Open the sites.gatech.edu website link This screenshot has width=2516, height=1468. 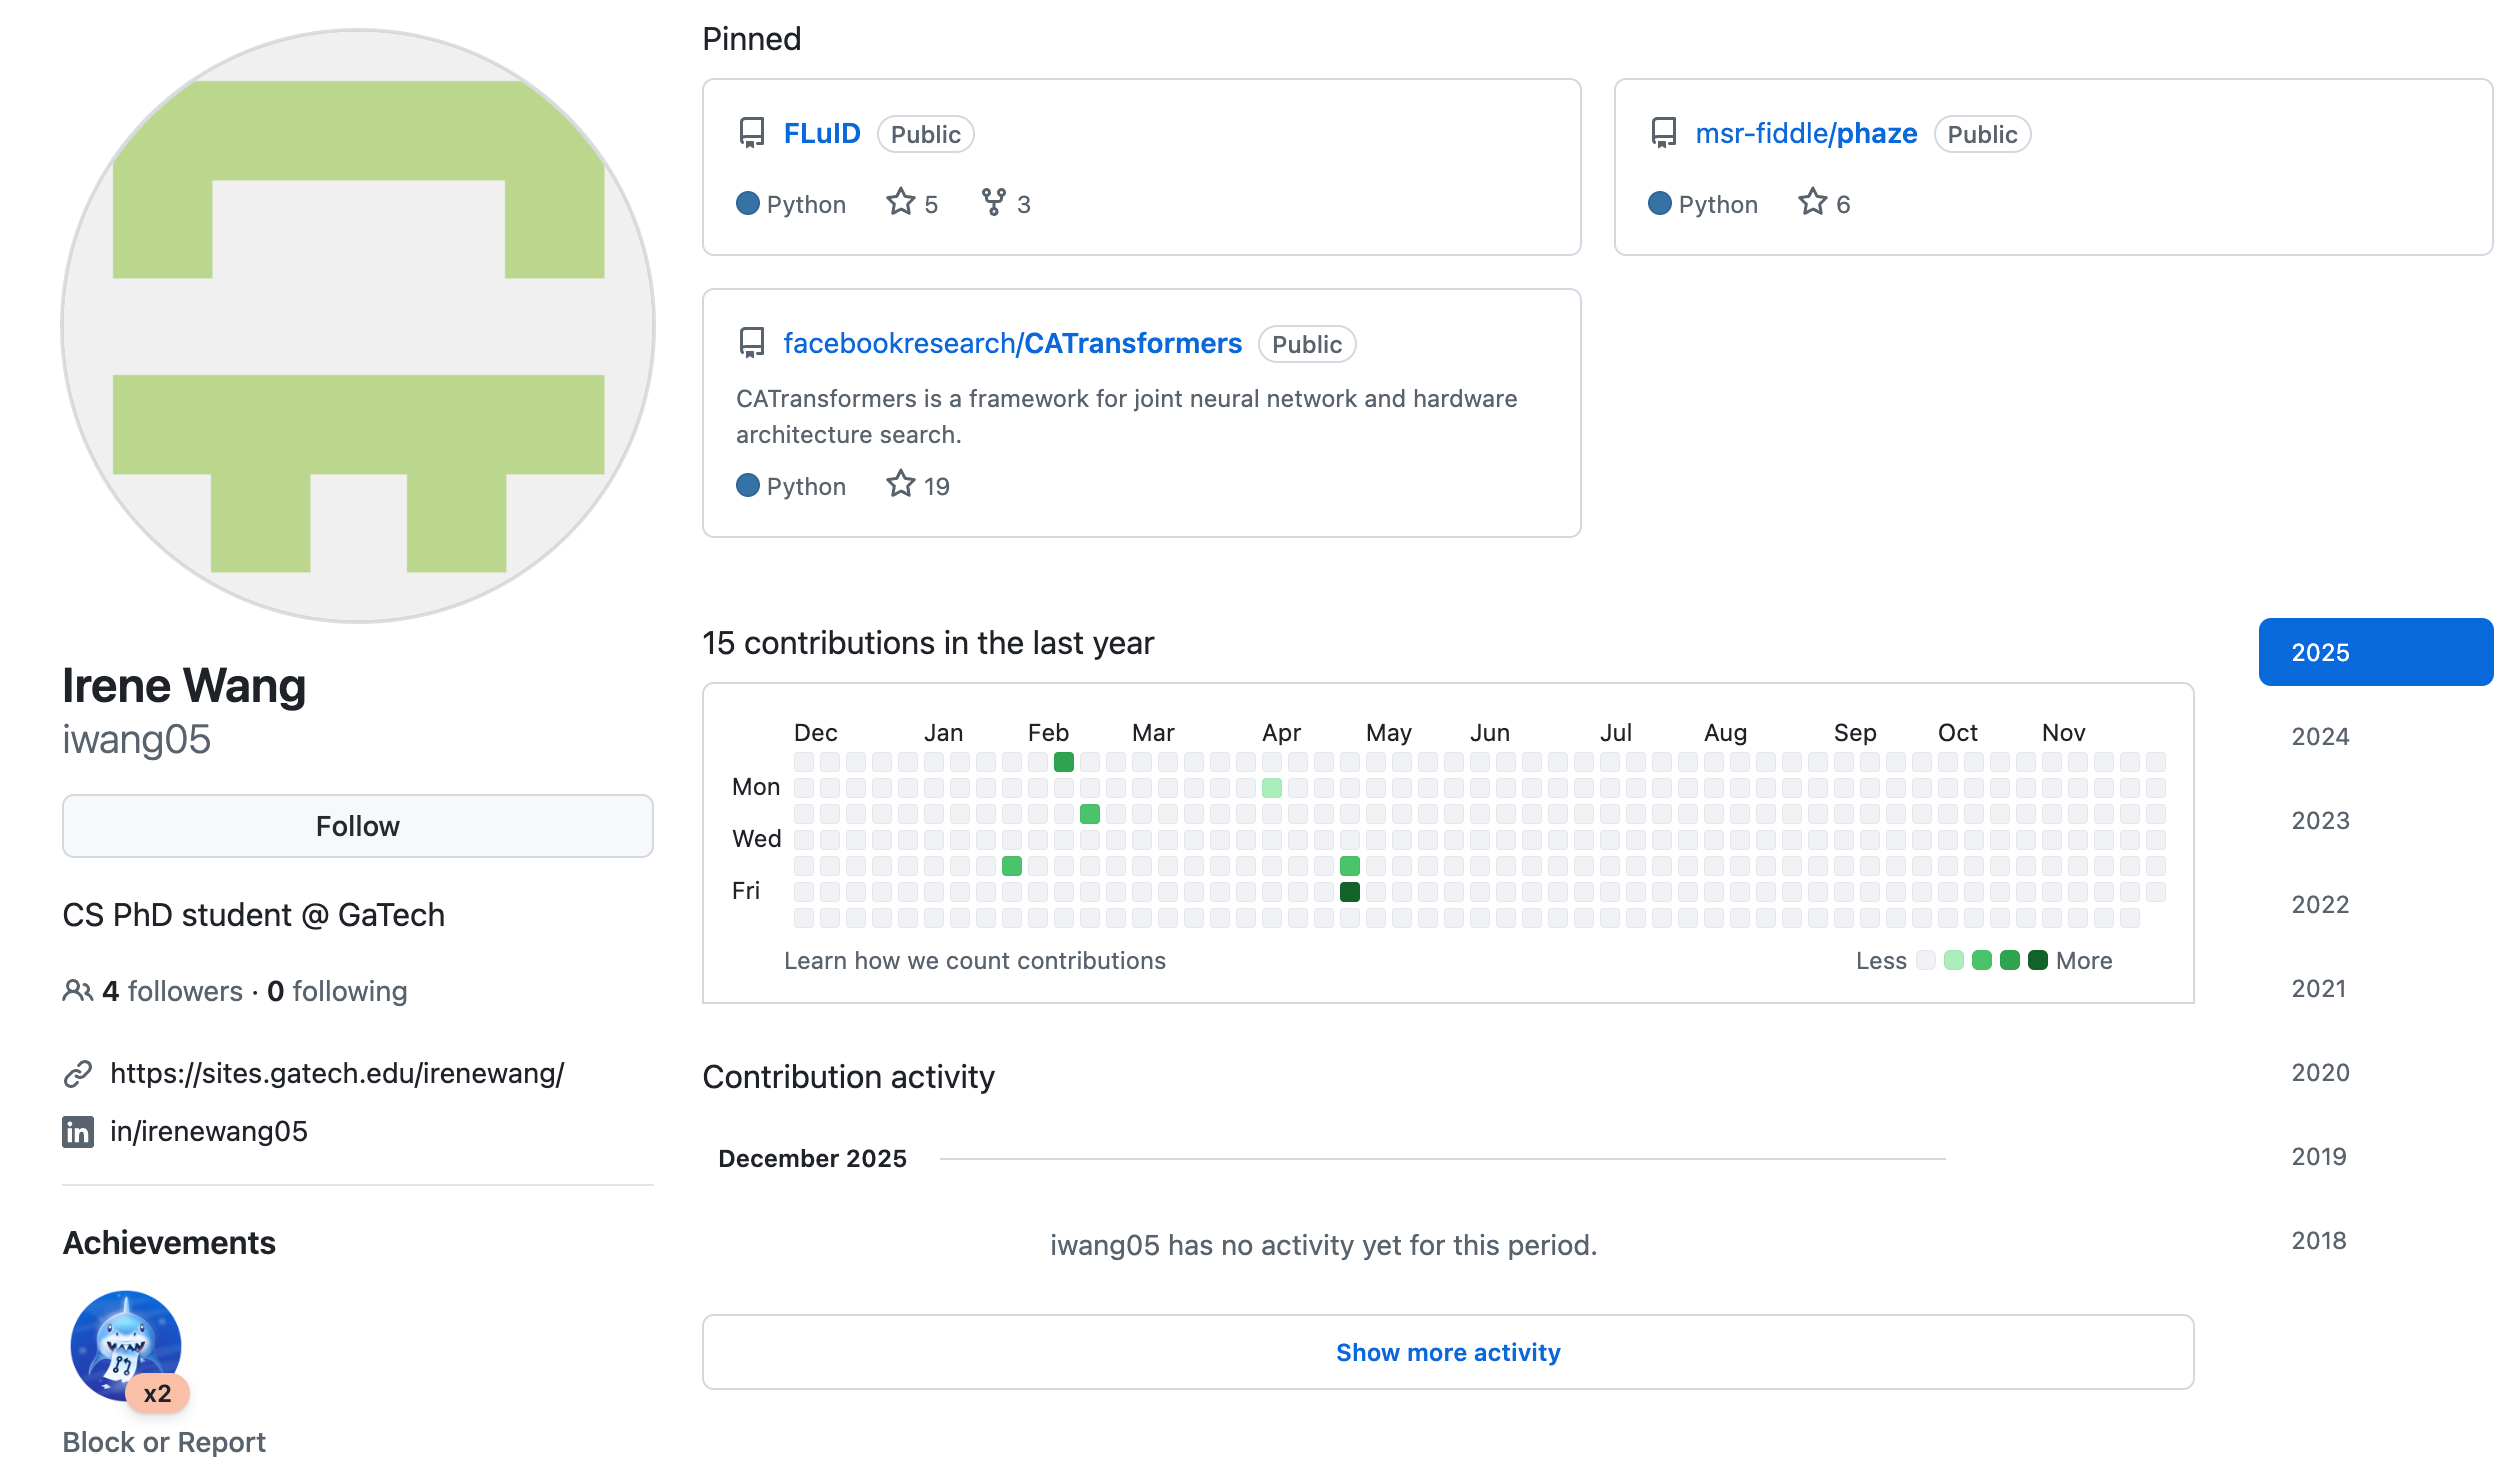pyautogui.click(x=337, y=1073)
